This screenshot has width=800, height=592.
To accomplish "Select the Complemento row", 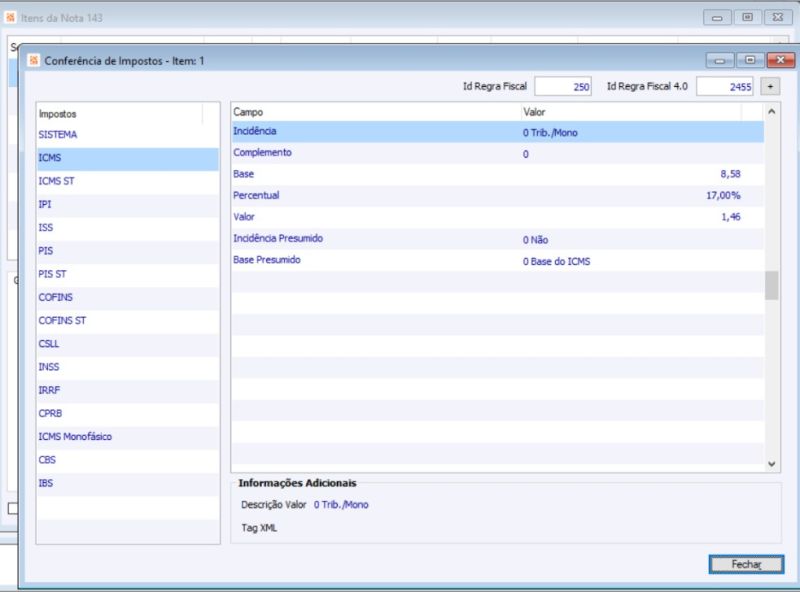I will point(497,153).
